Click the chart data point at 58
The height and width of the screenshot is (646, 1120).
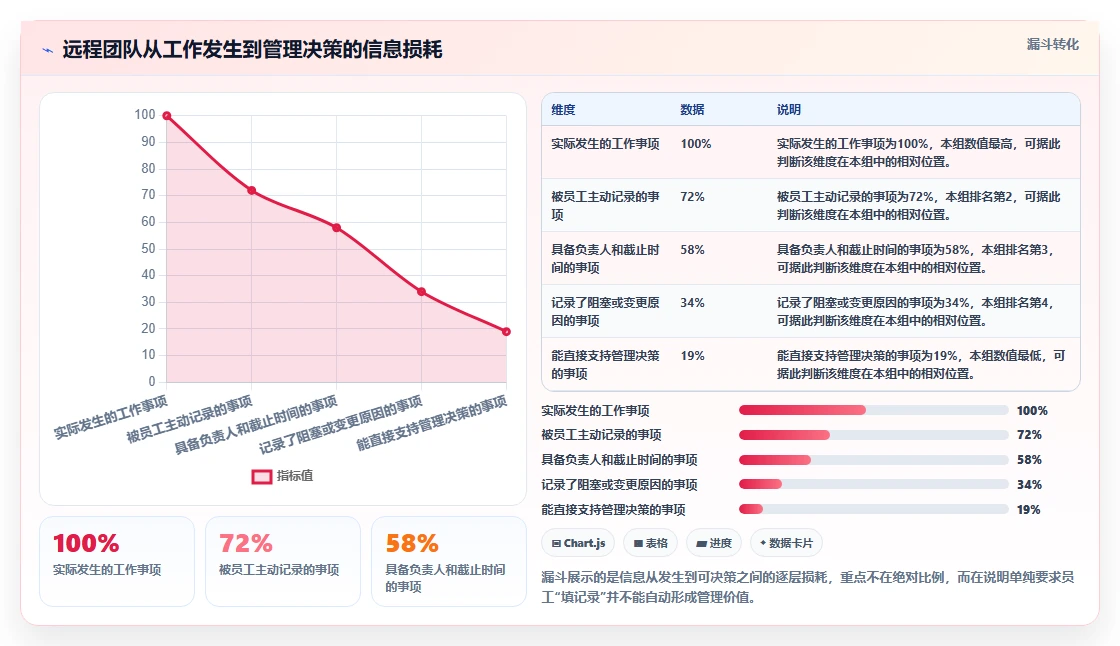click(x=336, y=227)
